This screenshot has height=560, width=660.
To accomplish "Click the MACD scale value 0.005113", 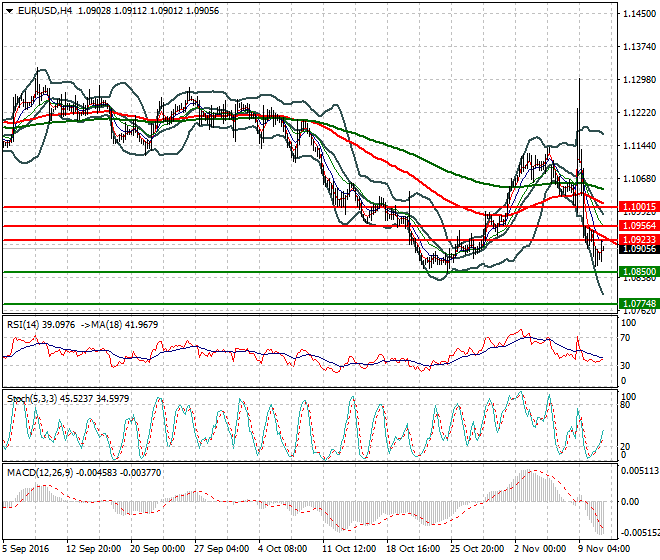I will pyautogui.click(x=640, y=471).
